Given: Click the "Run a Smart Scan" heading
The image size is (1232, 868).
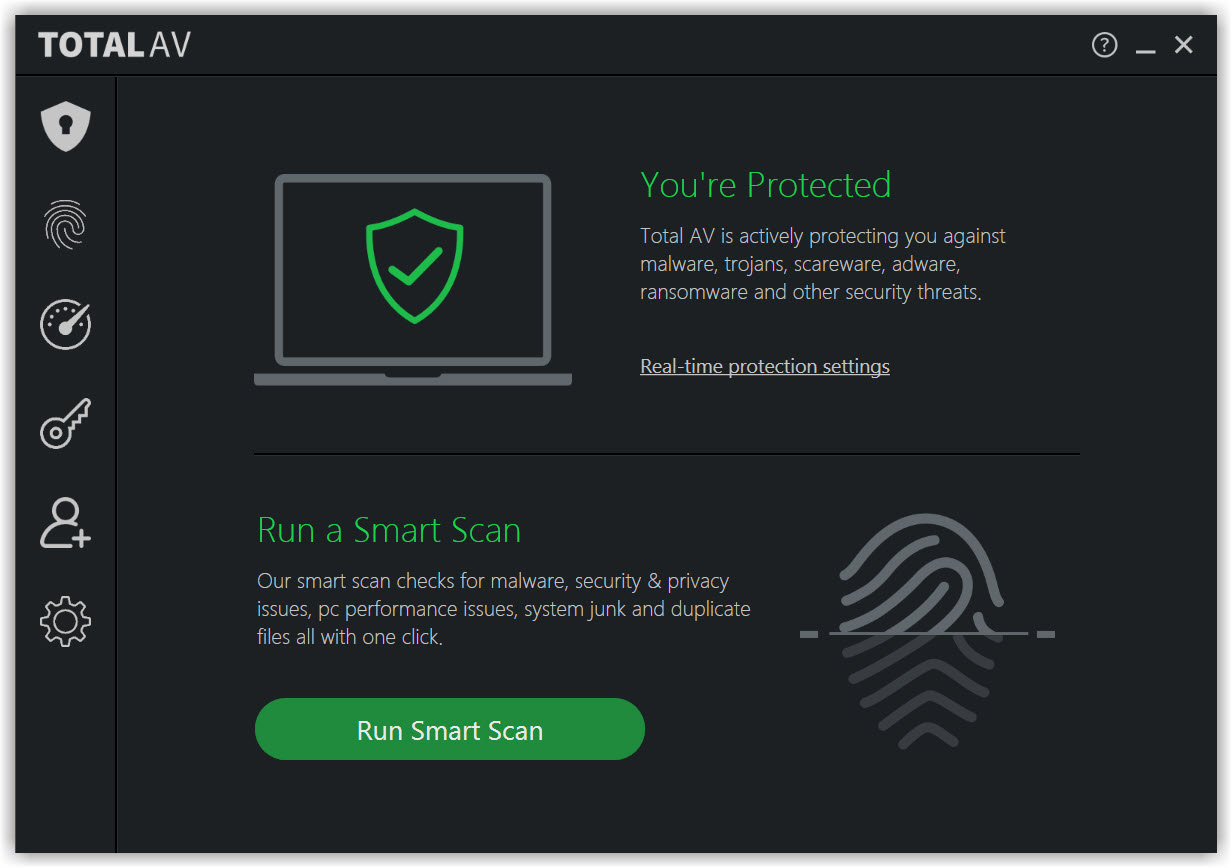Looking at the screenshot, I should [389, 530].
